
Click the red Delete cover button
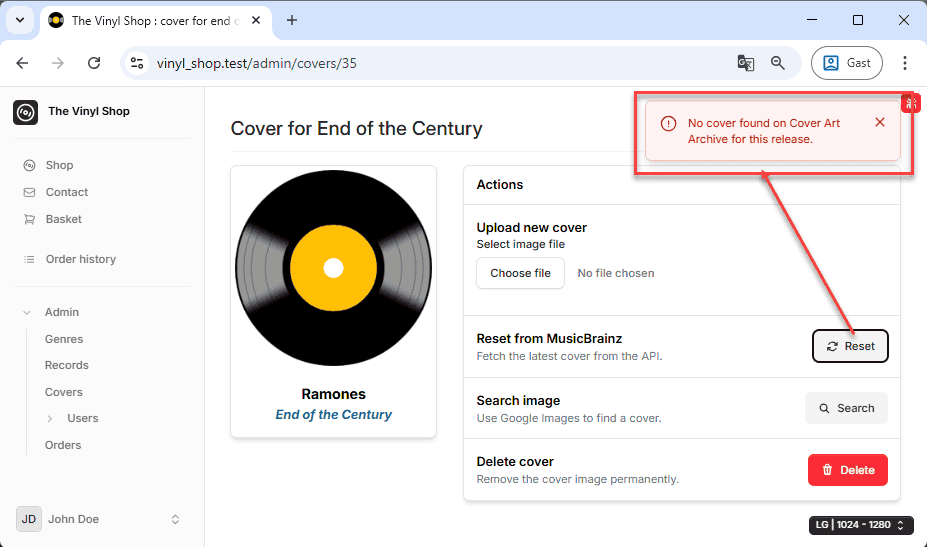(x=848, y=470)
